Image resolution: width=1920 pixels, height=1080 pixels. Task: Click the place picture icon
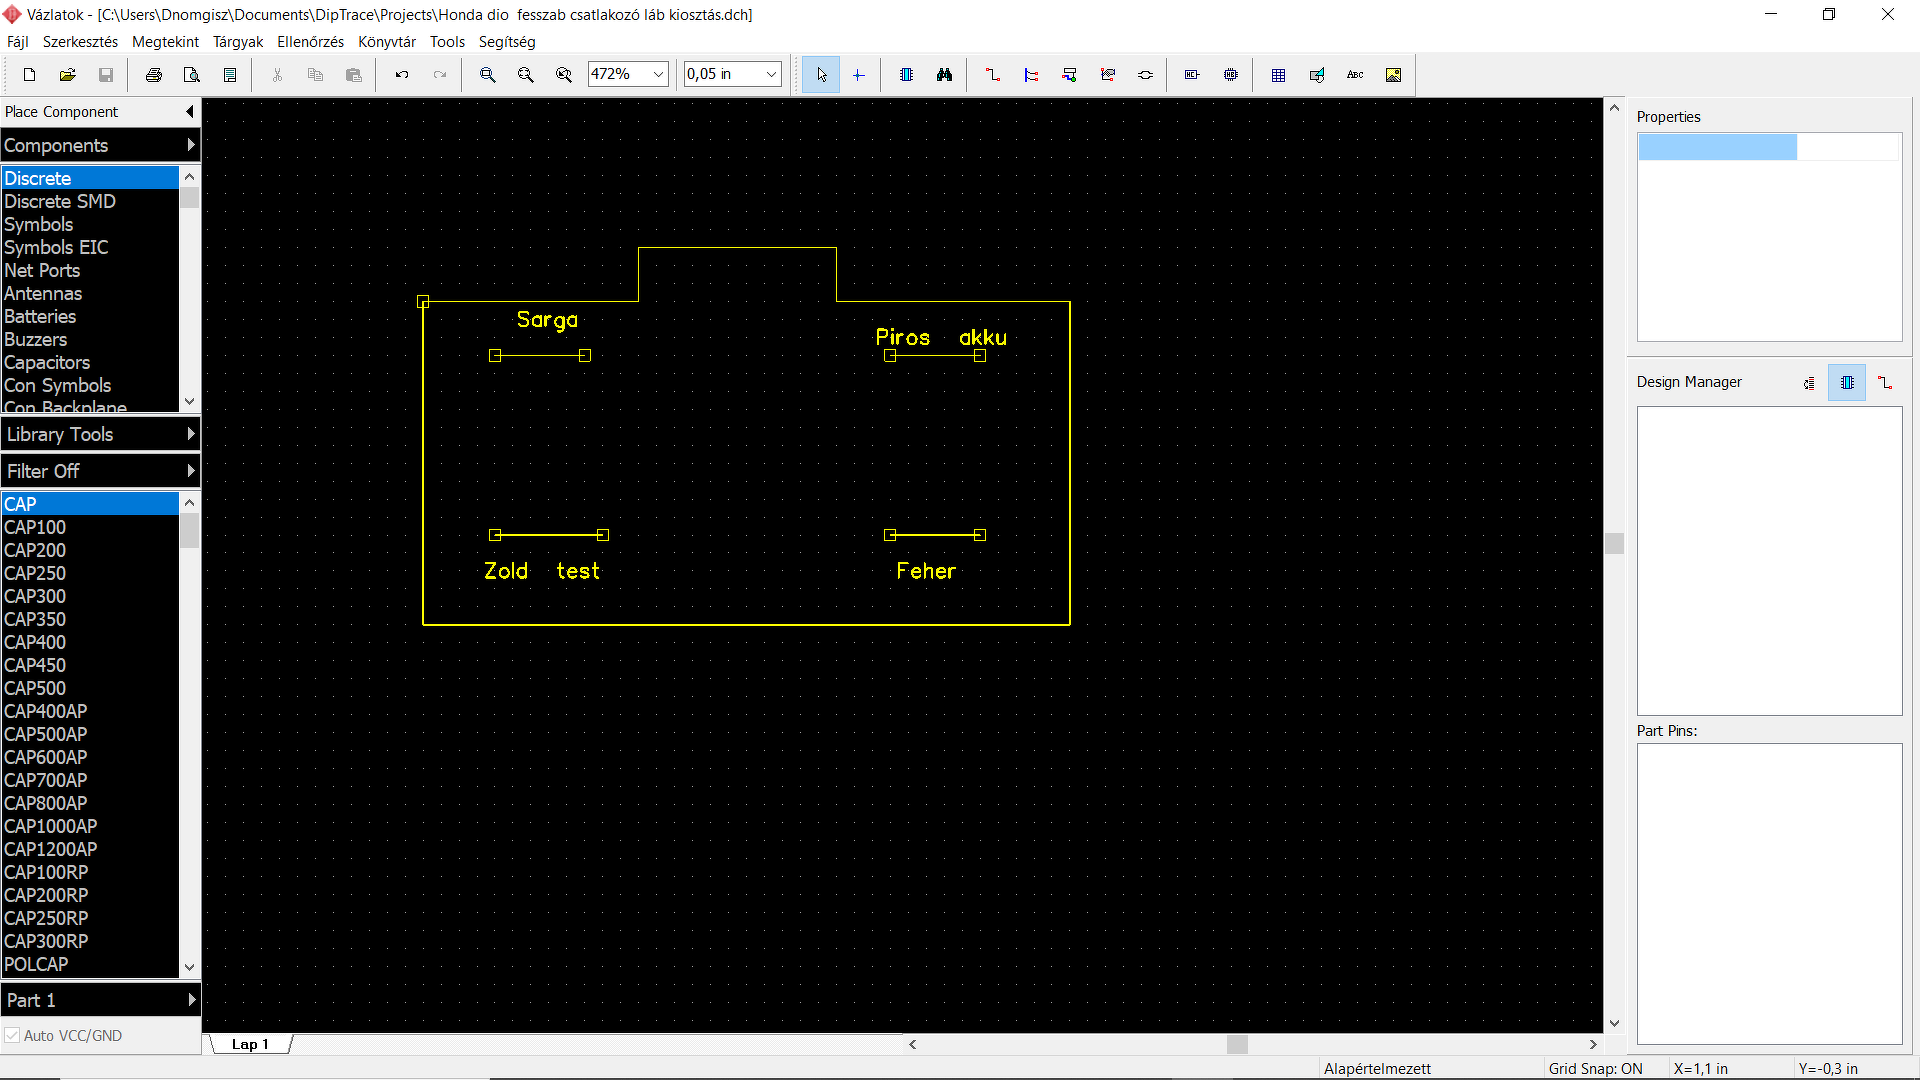[x=1393, y=75]
